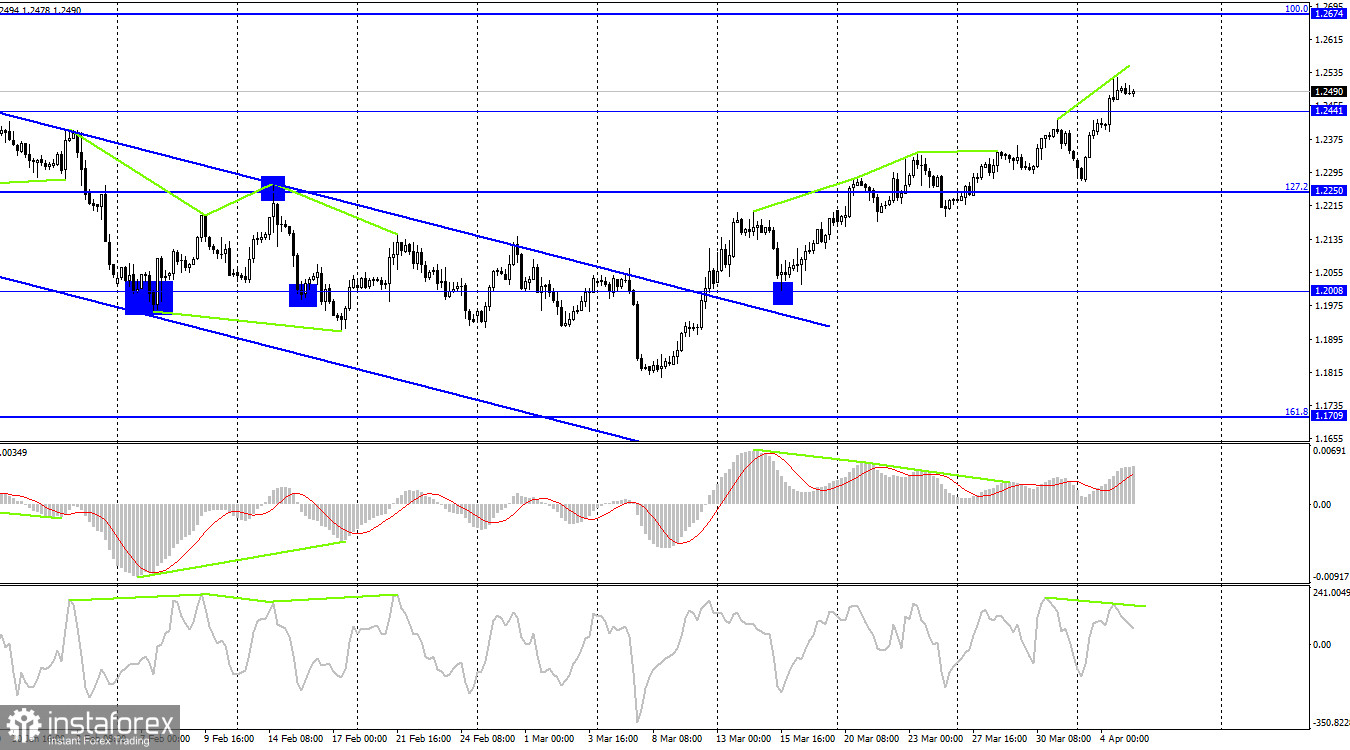Image resolution: width=1350 pixels, height=750 pixels.
Task: Click the 1.2674 price level tag
Action: (1328, 14)
